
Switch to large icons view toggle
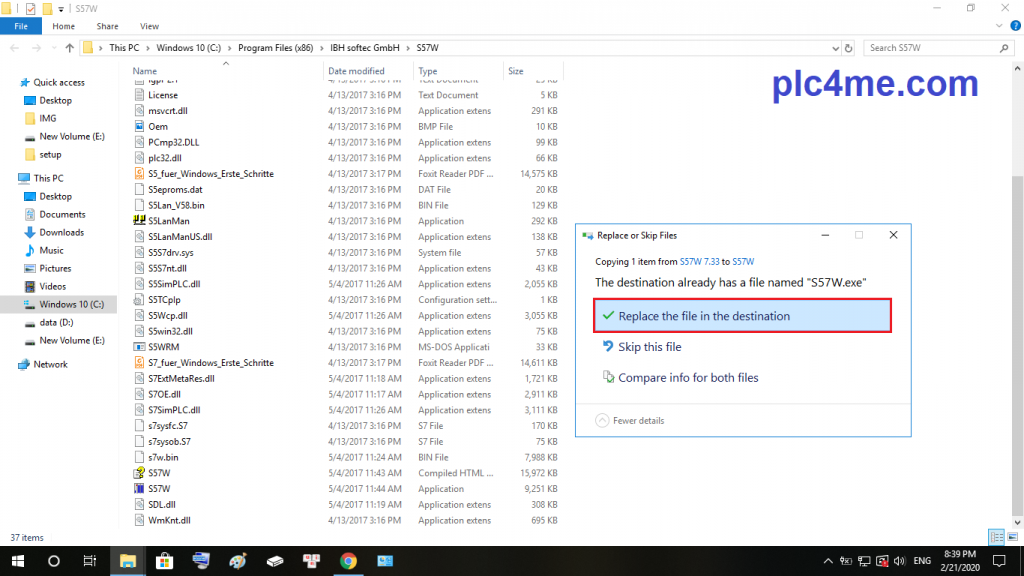[x=1012, y=538]
